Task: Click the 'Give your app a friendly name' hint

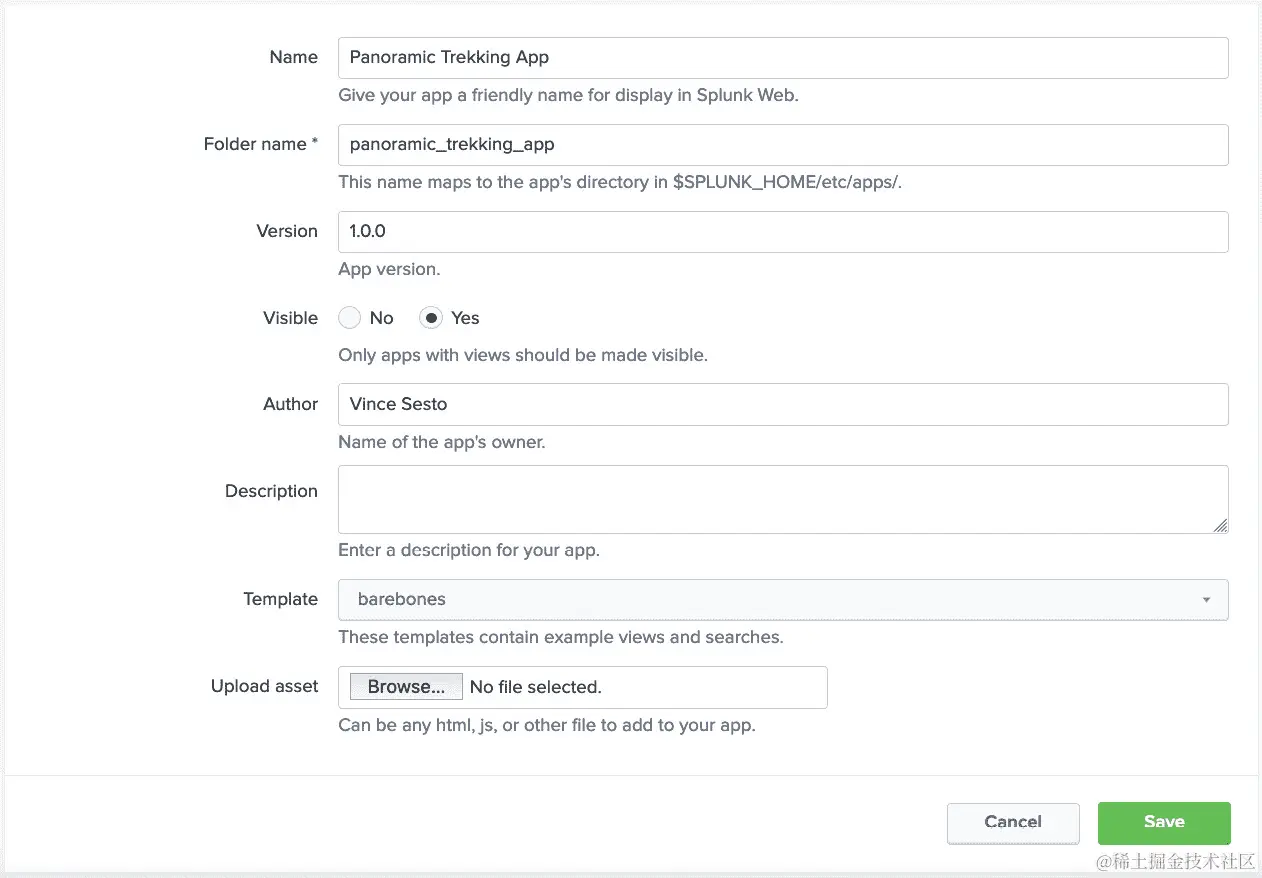Action: (568, 96)
